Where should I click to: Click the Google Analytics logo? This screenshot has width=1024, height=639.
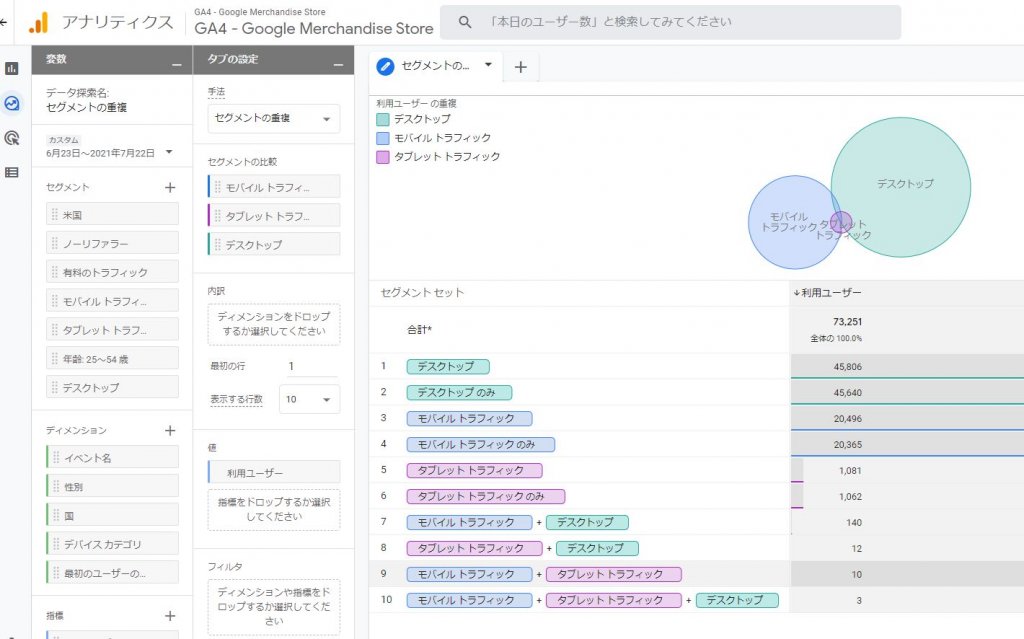pos(39,23)
